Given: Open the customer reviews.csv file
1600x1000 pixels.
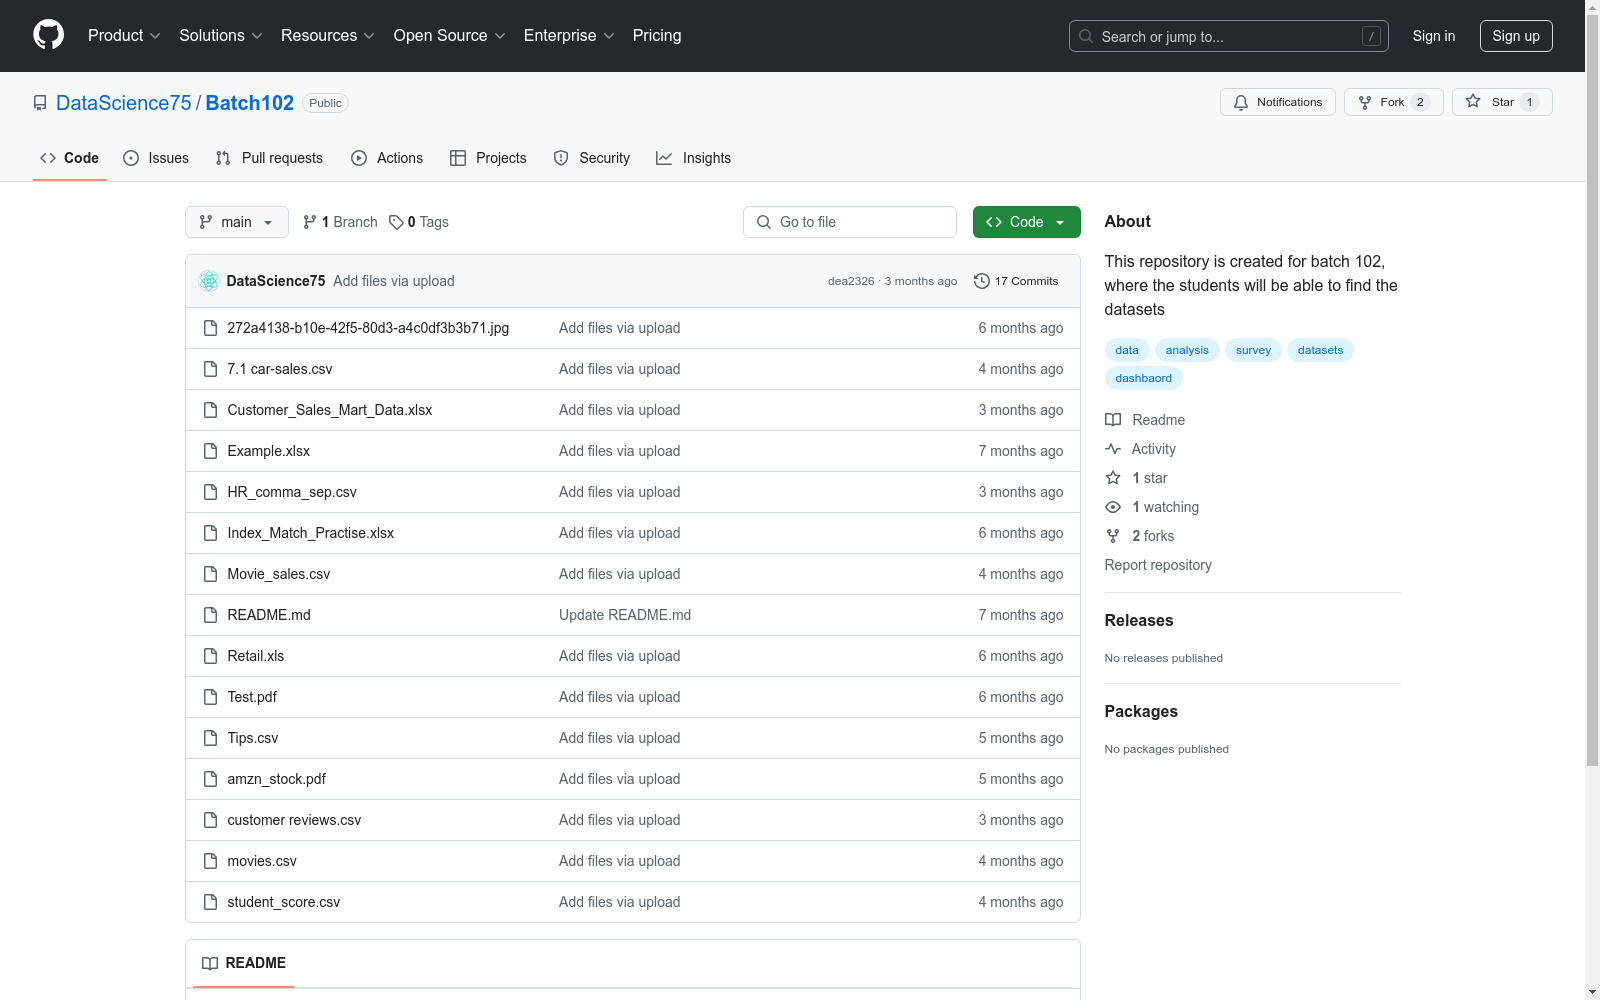Looking at the screenshot, I should coord(294,820).
